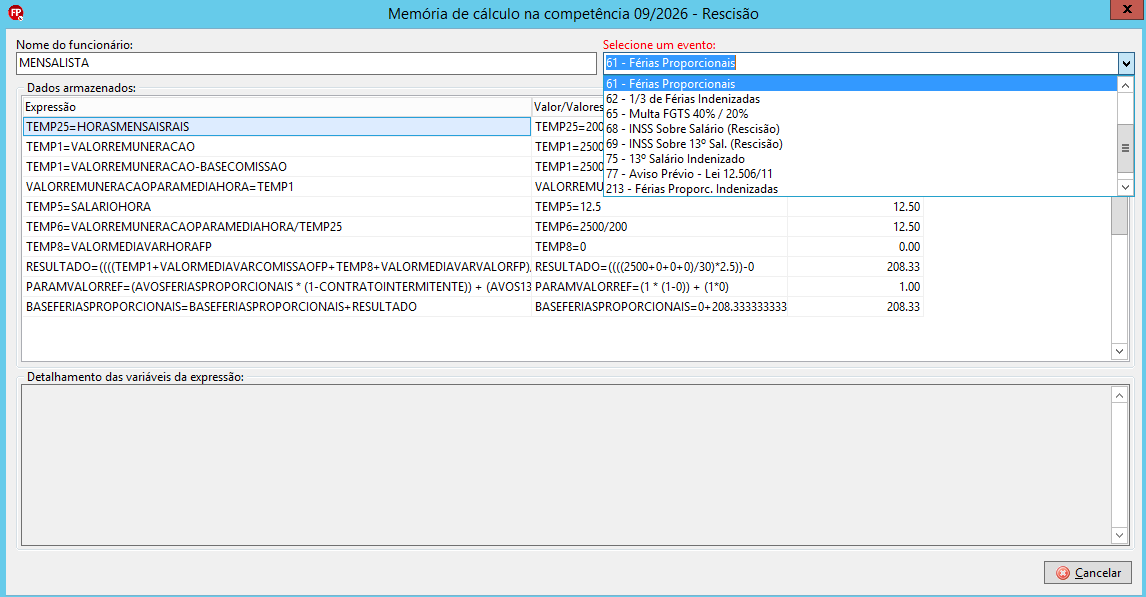This screenshot has width=1146, height=597.
Task: Click the value cell RESULTADO=((((2500+0+0+0)/30)*2.5))-0
Action: [x=659, y=267]
